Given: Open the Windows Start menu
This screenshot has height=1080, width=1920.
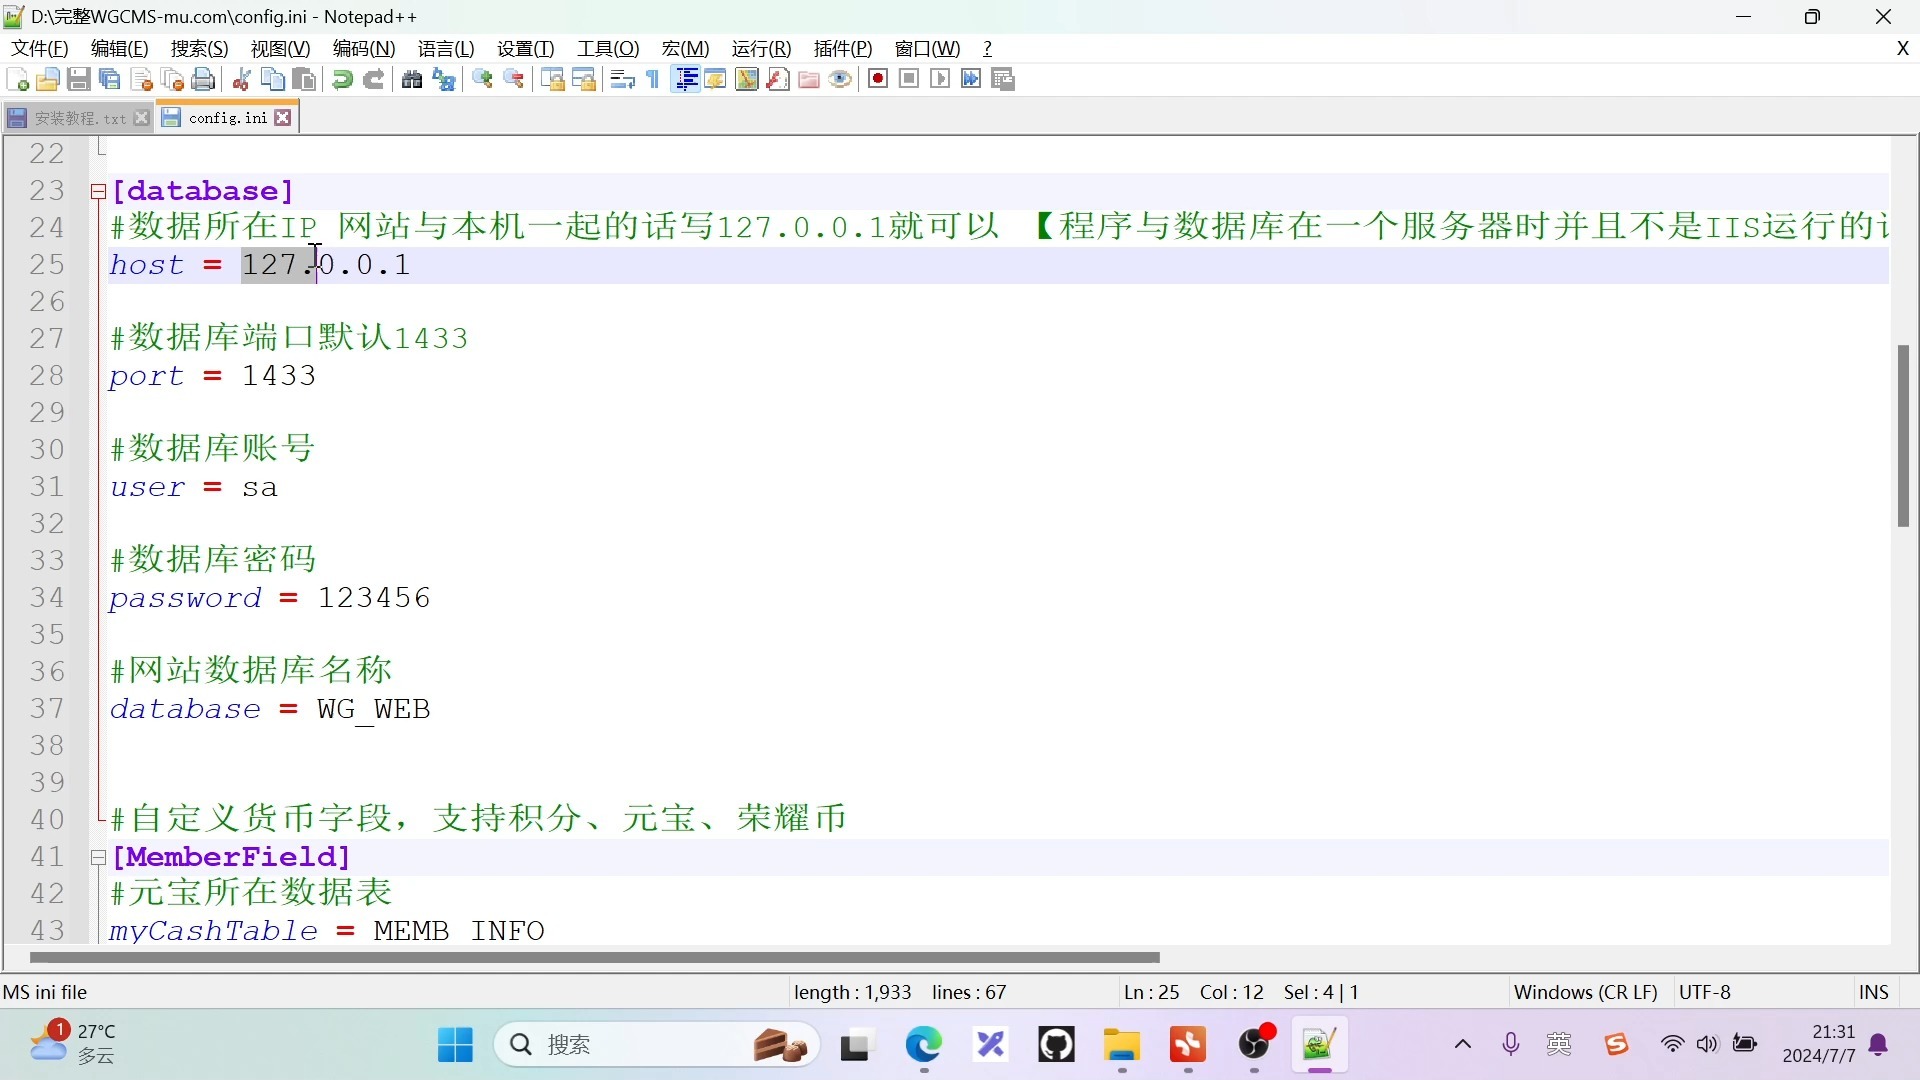Looking at the screenshot, I should [x=455, y=1045].
